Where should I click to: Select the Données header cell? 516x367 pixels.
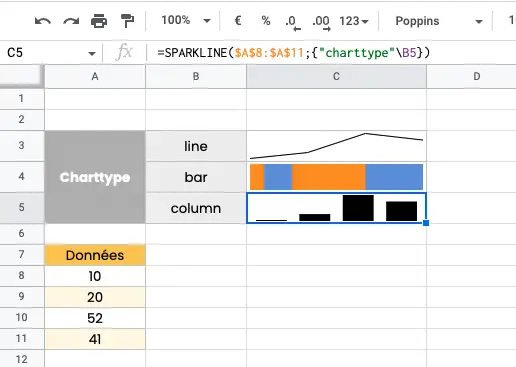95,255
